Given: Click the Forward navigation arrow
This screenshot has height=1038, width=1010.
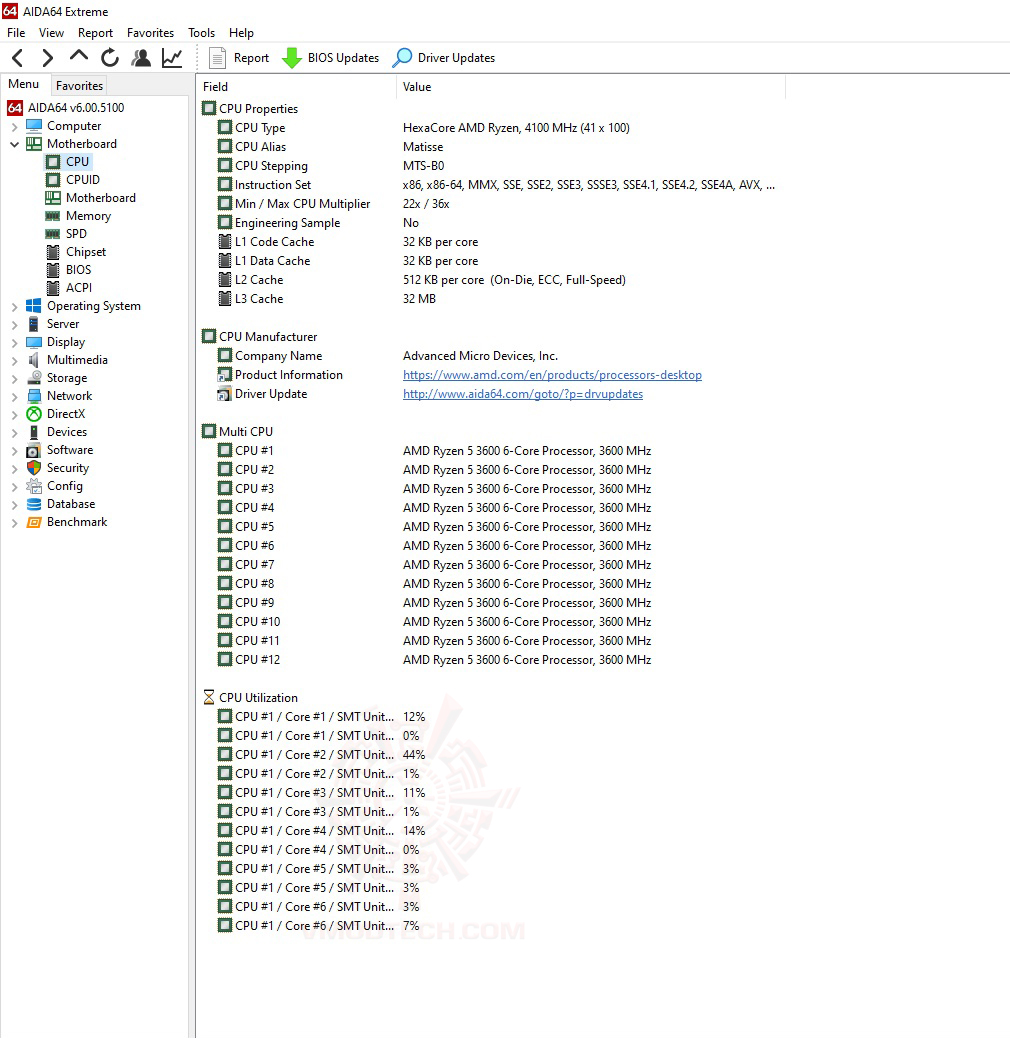Looking at the screenshot, I should [x=47, y=58].
